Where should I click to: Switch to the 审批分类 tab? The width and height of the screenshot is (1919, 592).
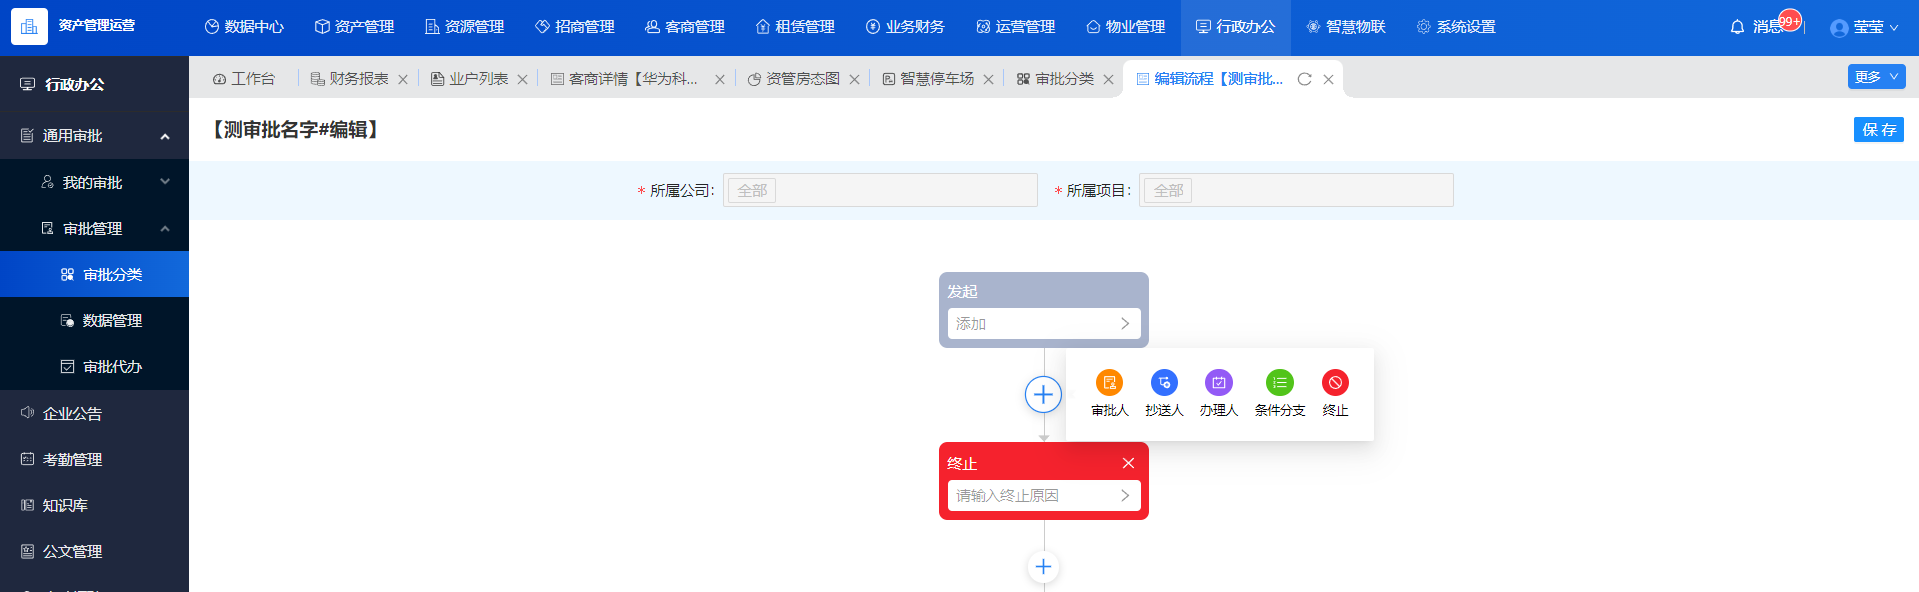pos(1055,79)
